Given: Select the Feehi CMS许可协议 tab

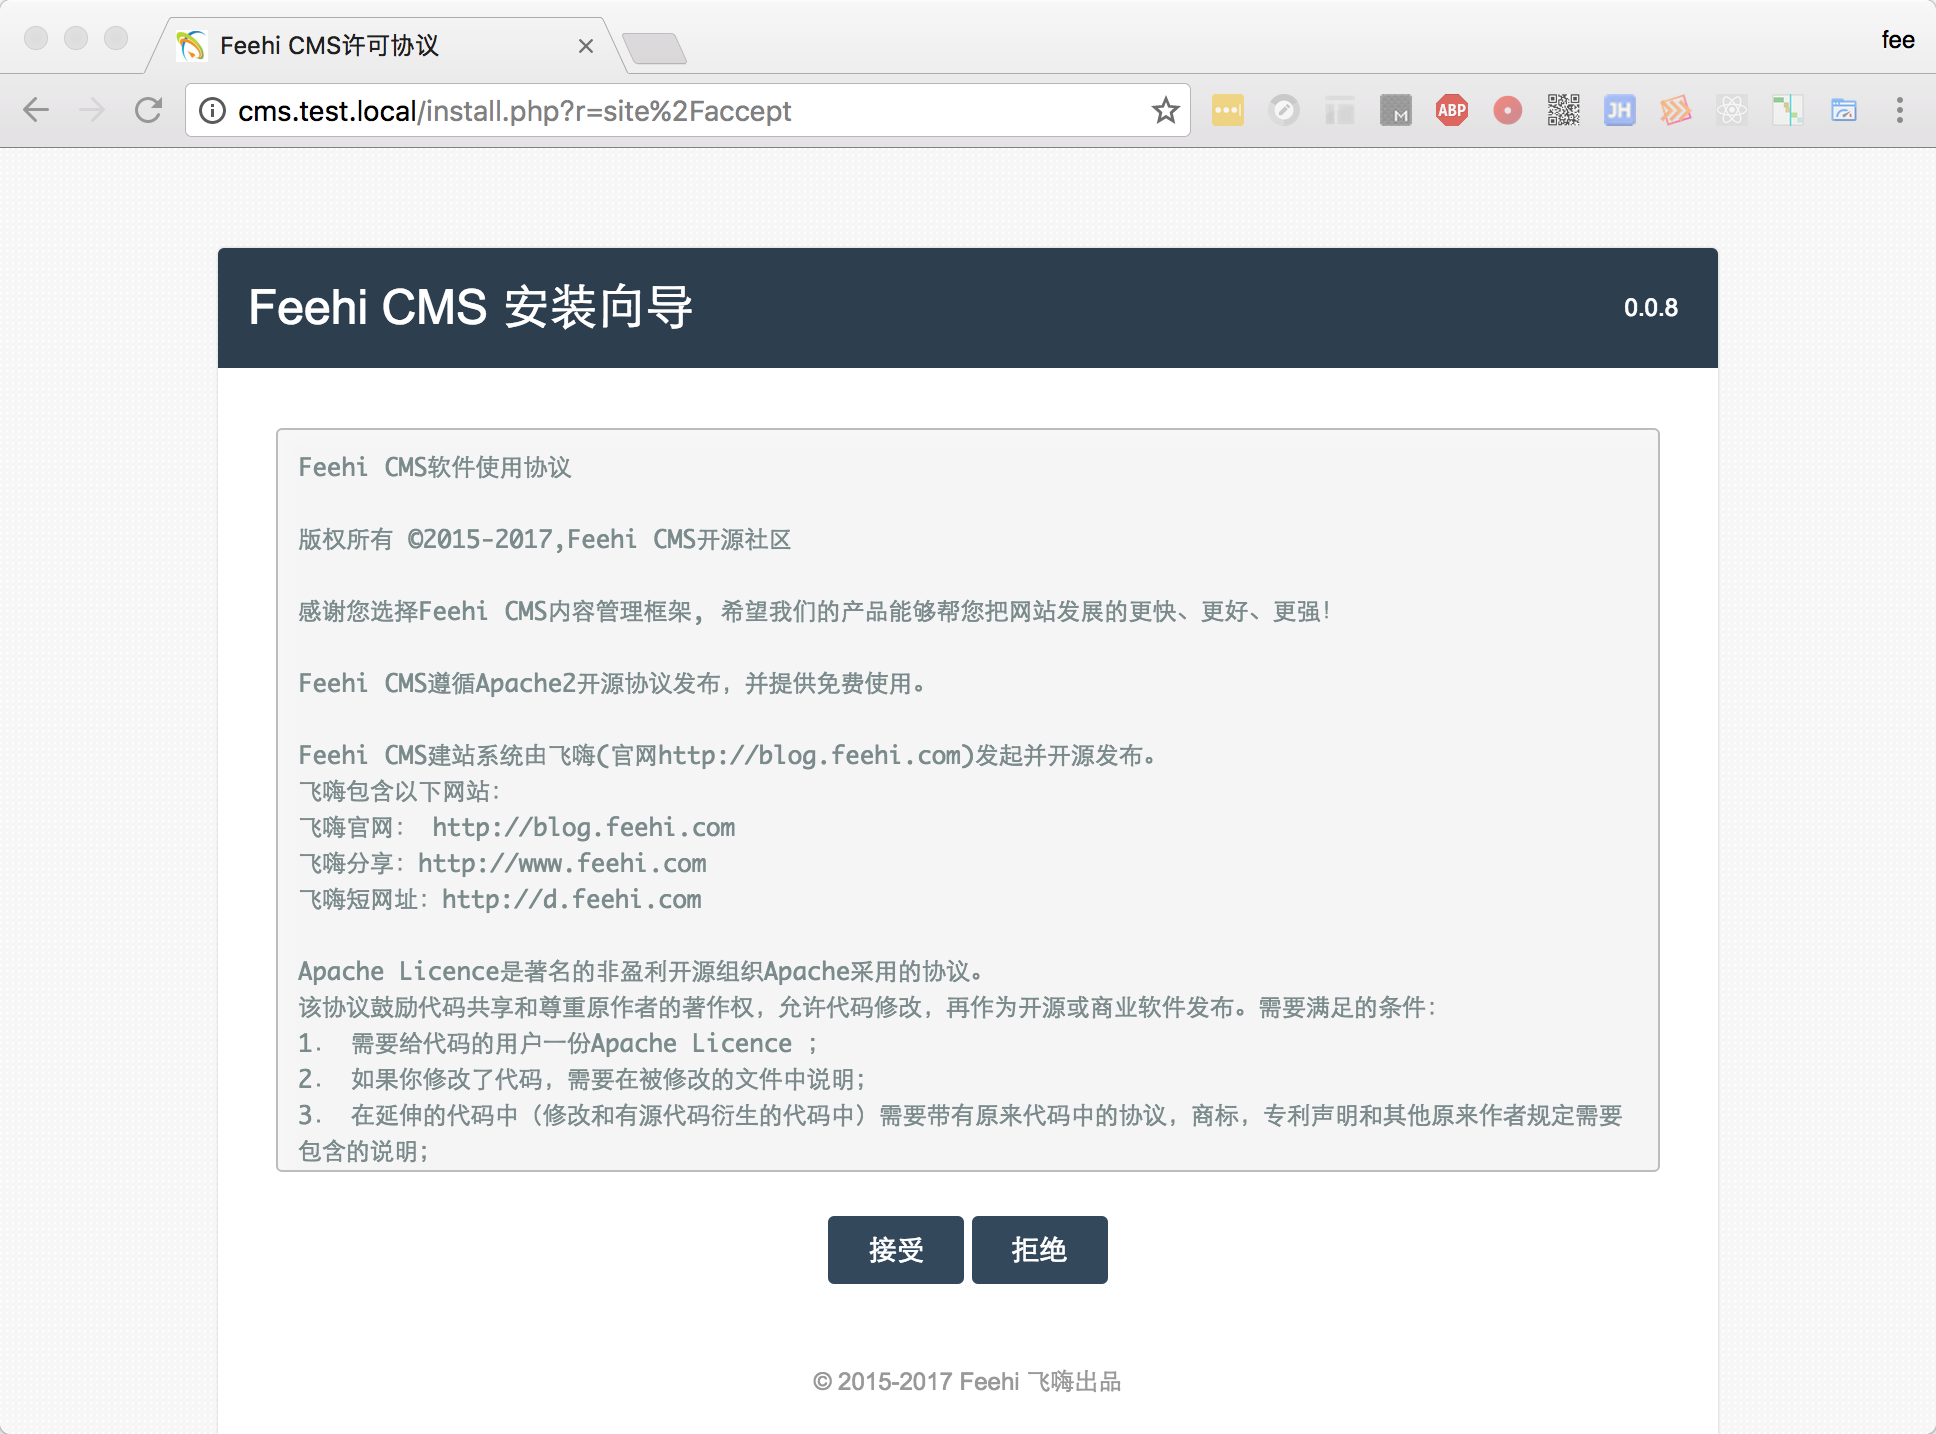Looking at the screenshot, I should [x=380, y=46].
